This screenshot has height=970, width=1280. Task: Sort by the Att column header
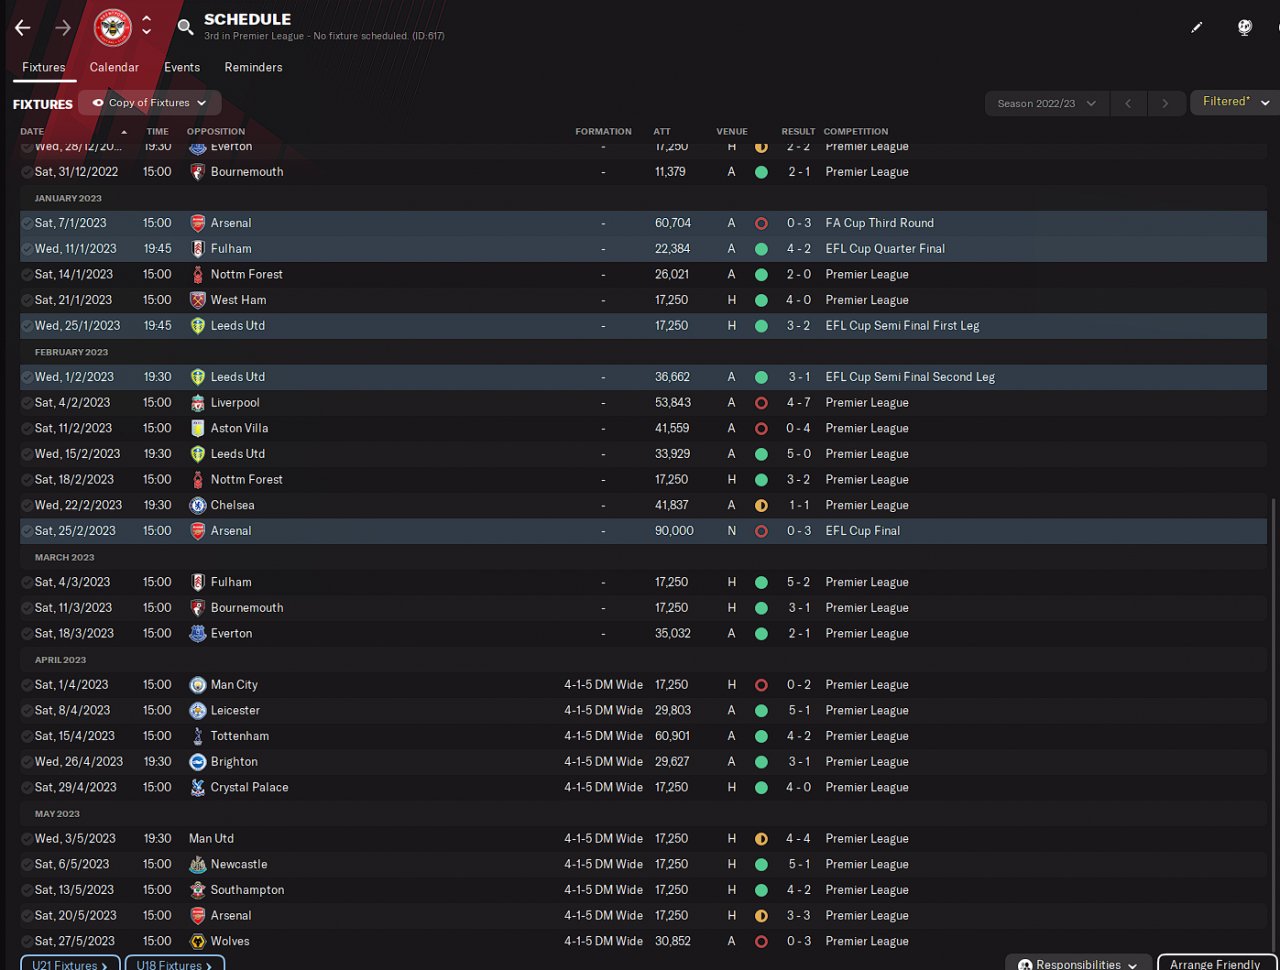[662, 131]
